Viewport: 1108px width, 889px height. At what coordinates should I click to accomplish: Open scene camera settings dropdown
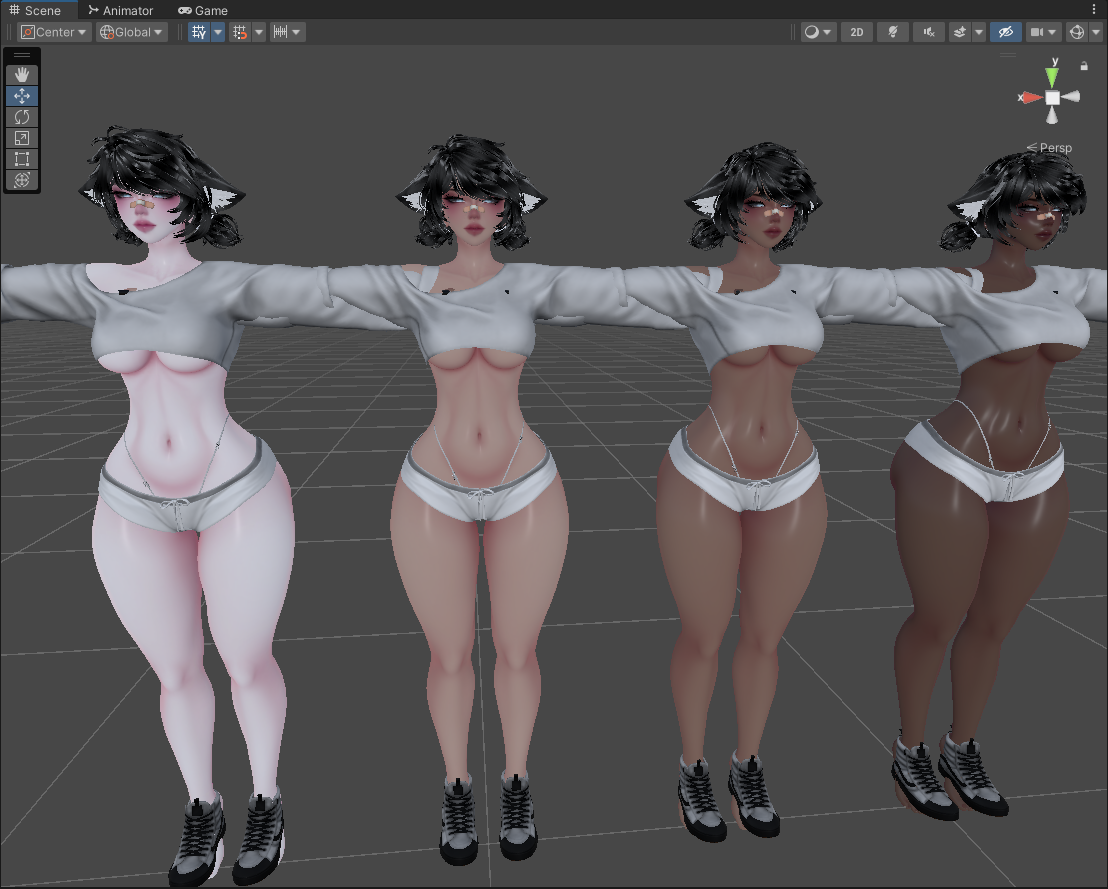(1043, 32)
